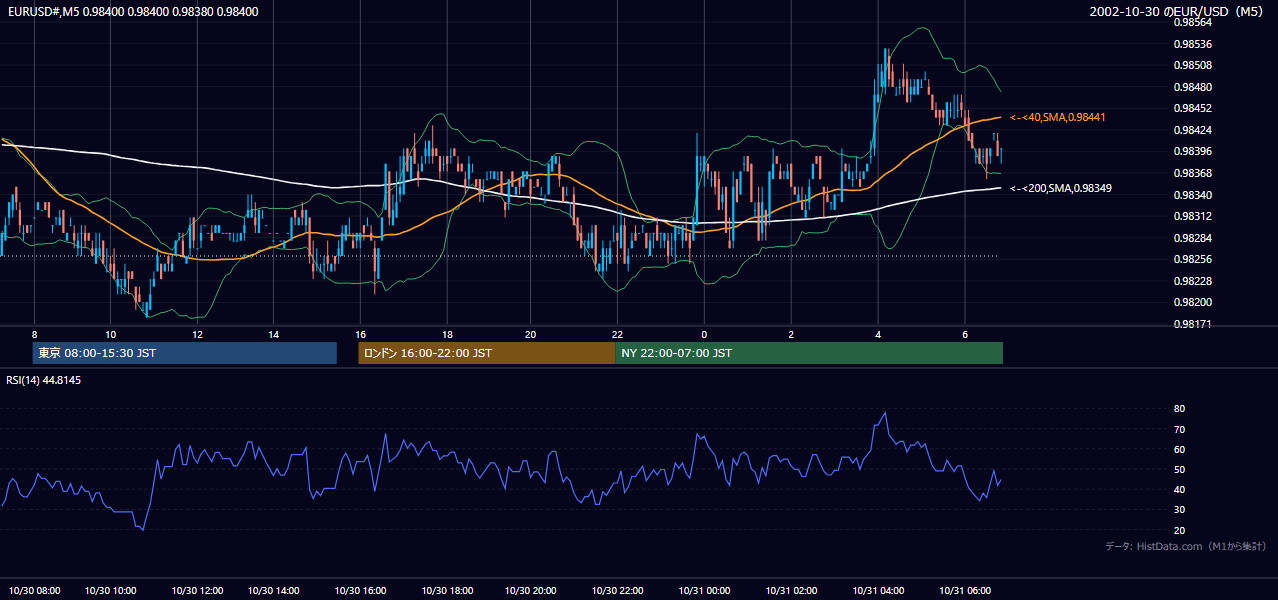Click the 10/30 12:00 date label
This screenshot has height=600, width=1278.
pyautogui.click(x=197, y=591)
